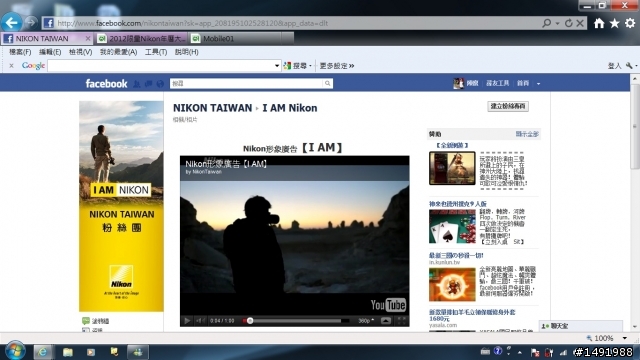The height and width of the screenshot is (360, 640).
Task: Click 登入 on the Google toolbar
Action: [614, 66]
